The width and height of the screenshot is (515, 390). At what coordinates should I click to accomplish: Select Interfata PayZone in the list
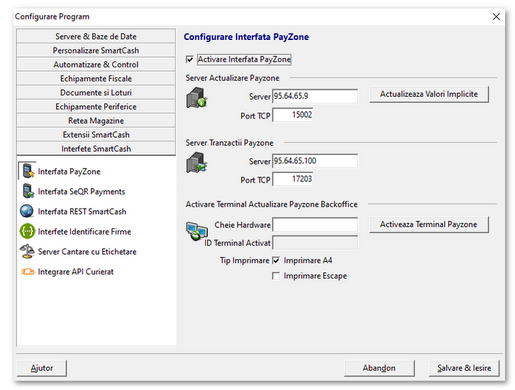69,171
